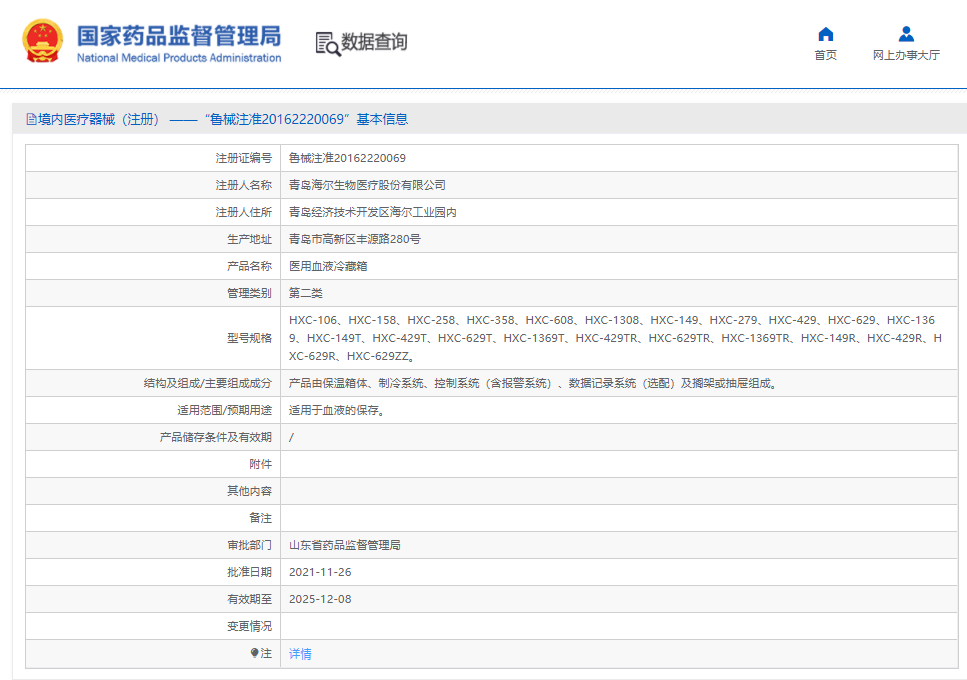This screenshot has height=680, width=967.
Task: Click the bulb icon beside 注
Action: pyautogui.click(x=255, y=653)
